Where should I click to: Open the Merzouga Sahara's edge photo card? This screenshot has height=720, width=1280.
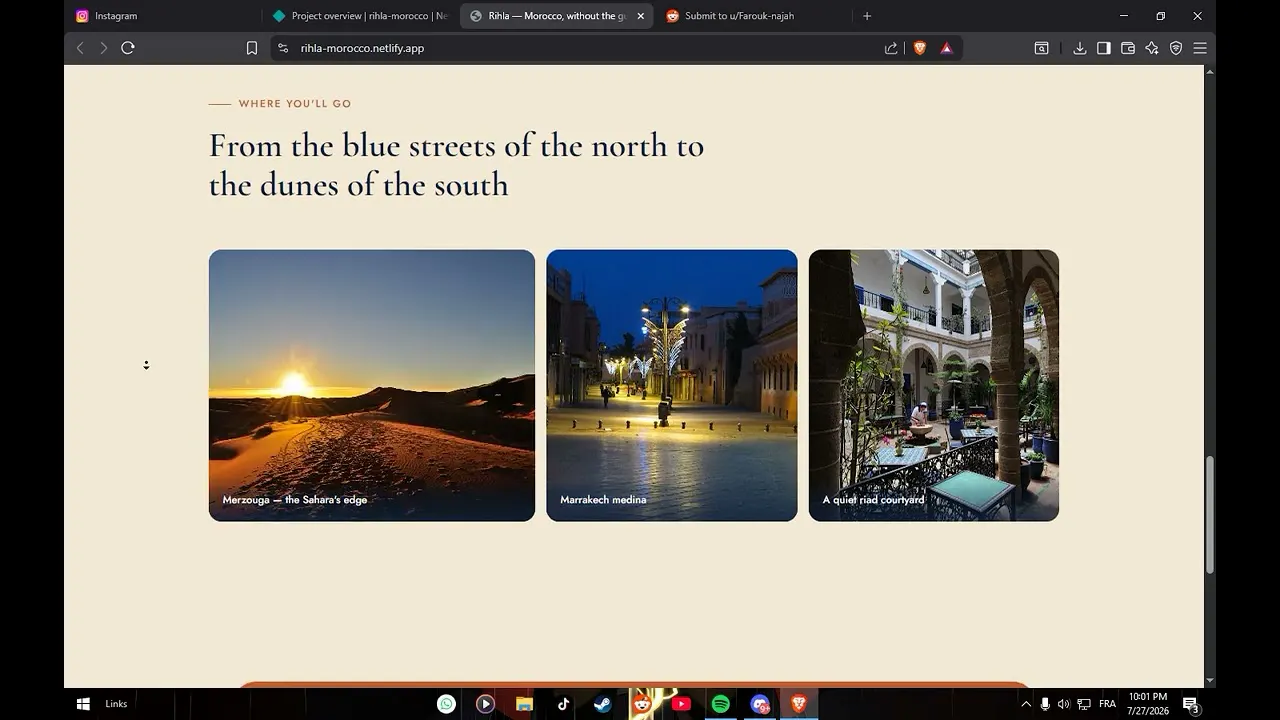click(x=372, y=385)
